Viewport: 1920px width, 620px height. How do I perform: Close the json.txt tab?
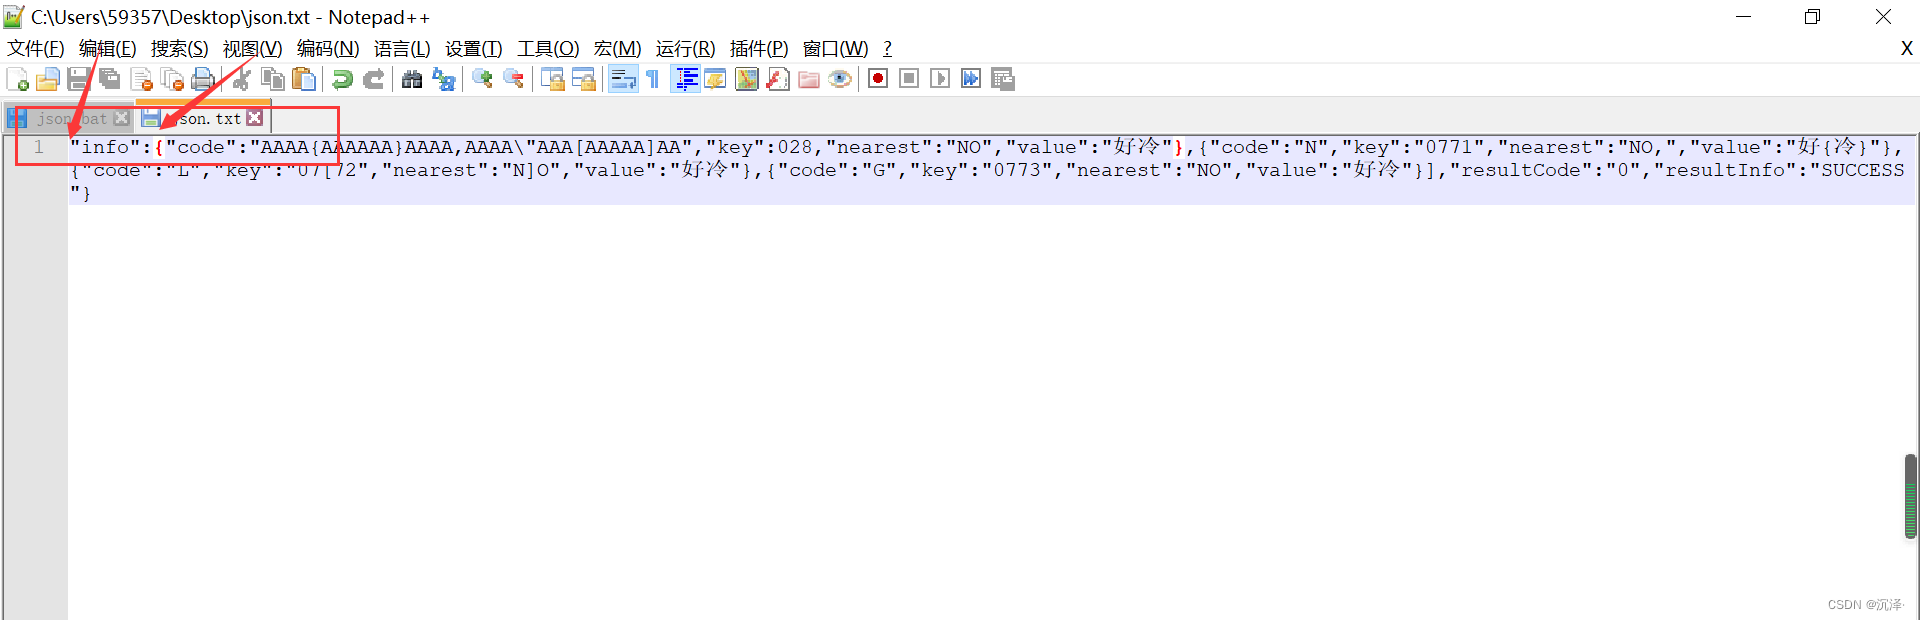[x=255, y=118]
